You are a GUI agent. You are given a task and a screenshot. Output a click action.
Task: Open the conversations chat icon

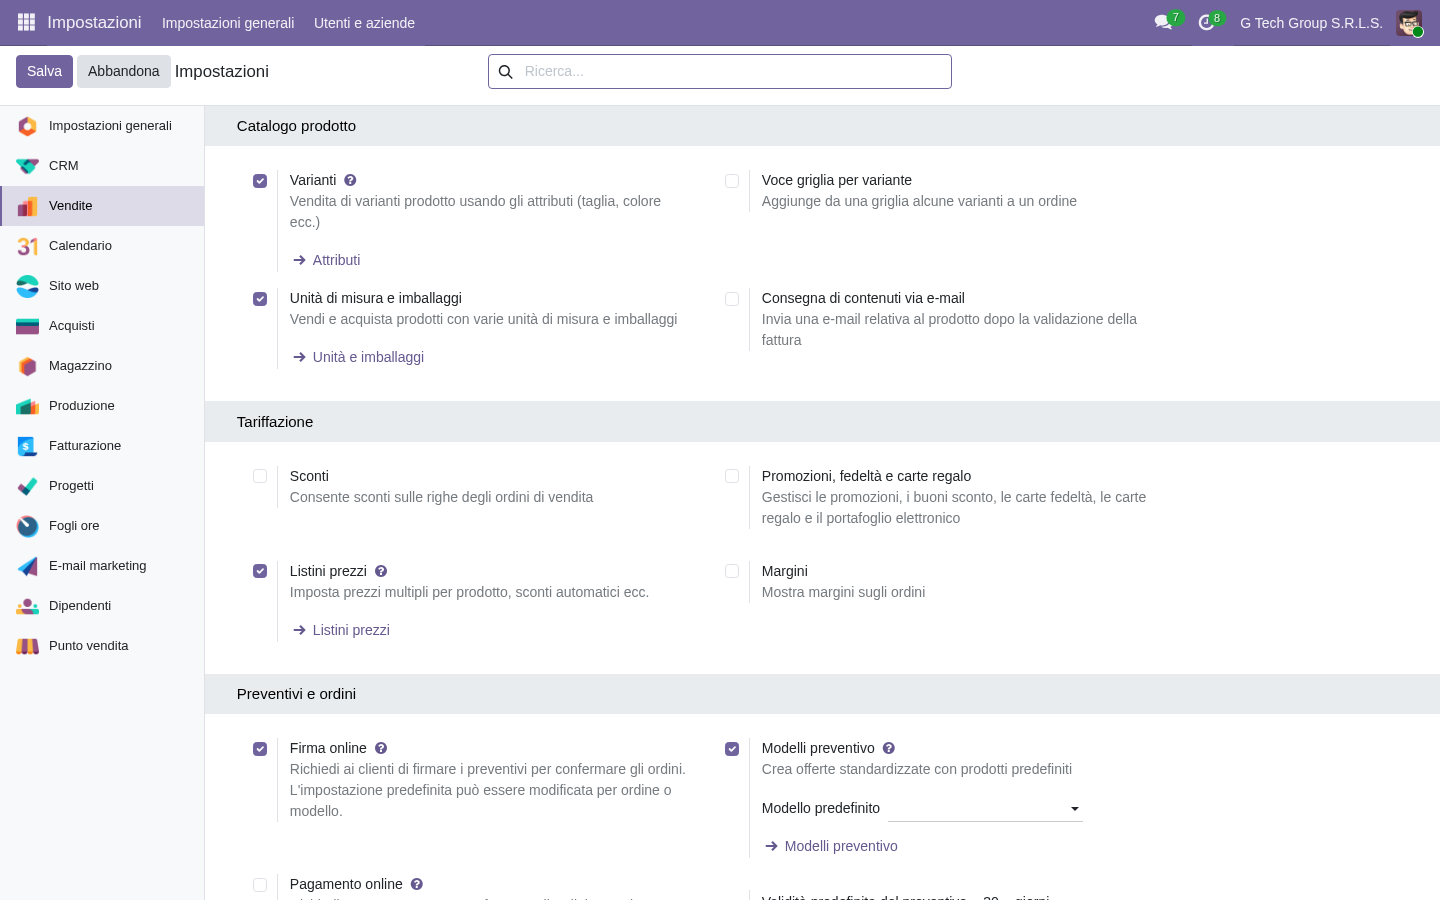(x=1163, y=22)
